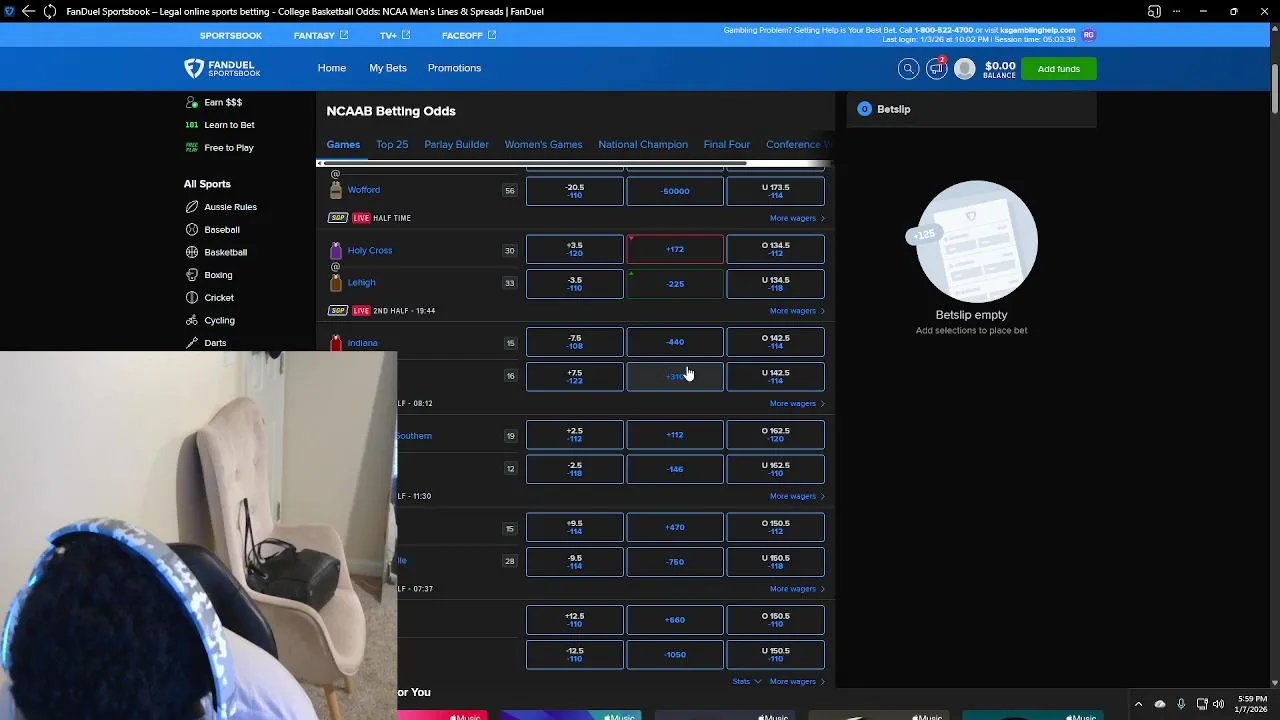Expand More wagers for Indiana game
The image size is (1280, 720).
[797, 404]
